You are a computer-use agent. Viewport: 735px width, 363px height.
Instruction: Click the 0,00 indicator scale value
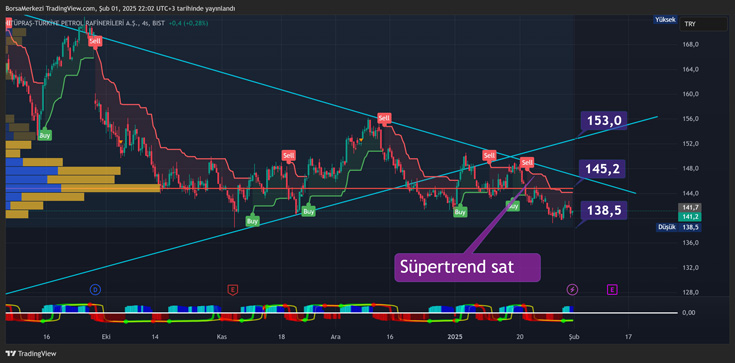point(690,313)
